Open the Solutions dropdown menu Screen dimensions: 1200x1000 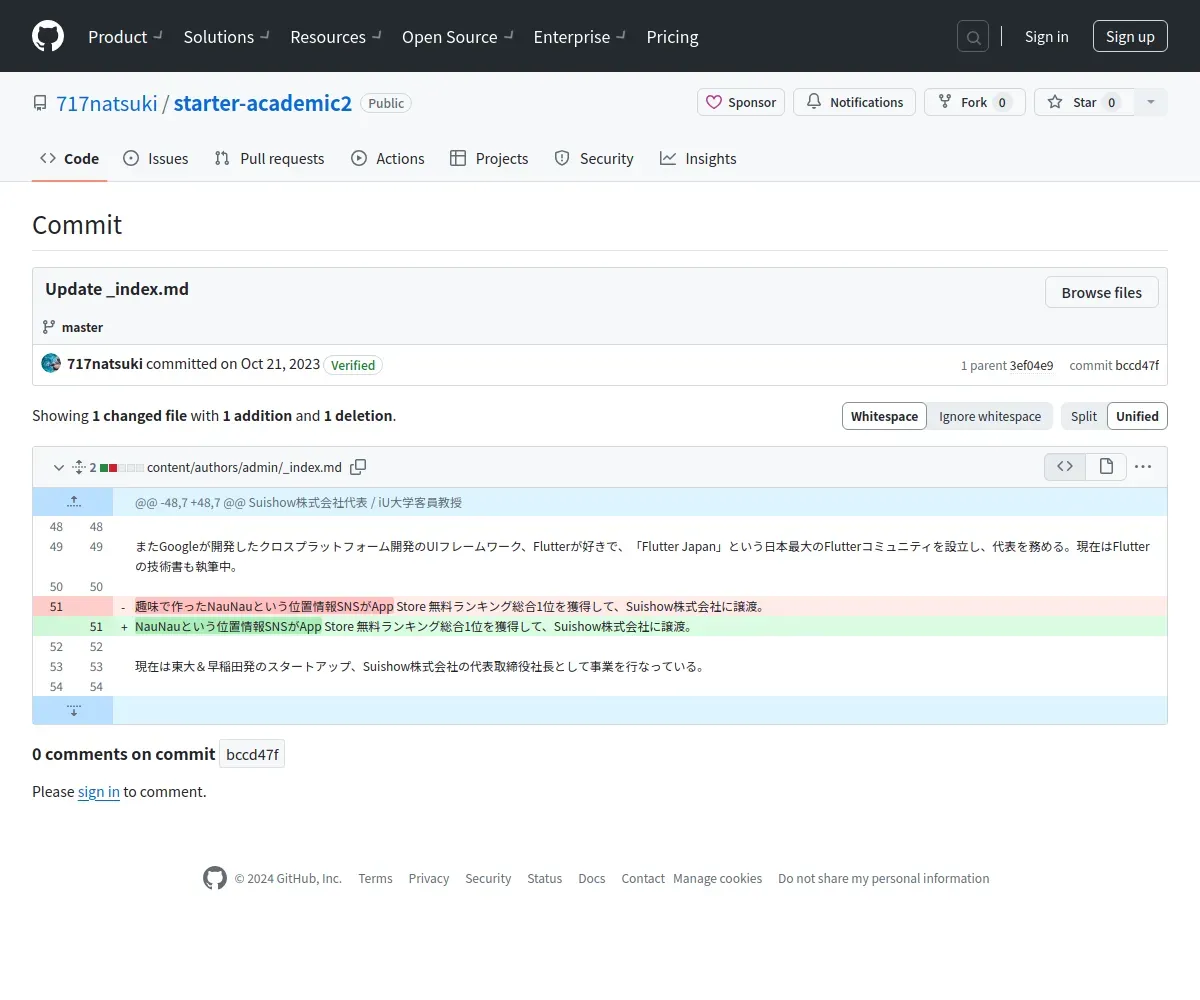point(227,37)
